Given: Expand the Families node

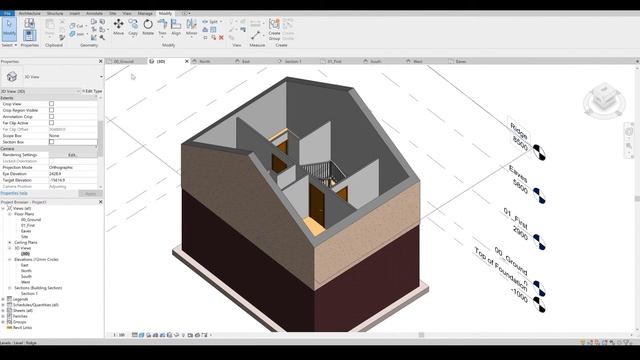Looking at the screenshot, I should 3,316.
